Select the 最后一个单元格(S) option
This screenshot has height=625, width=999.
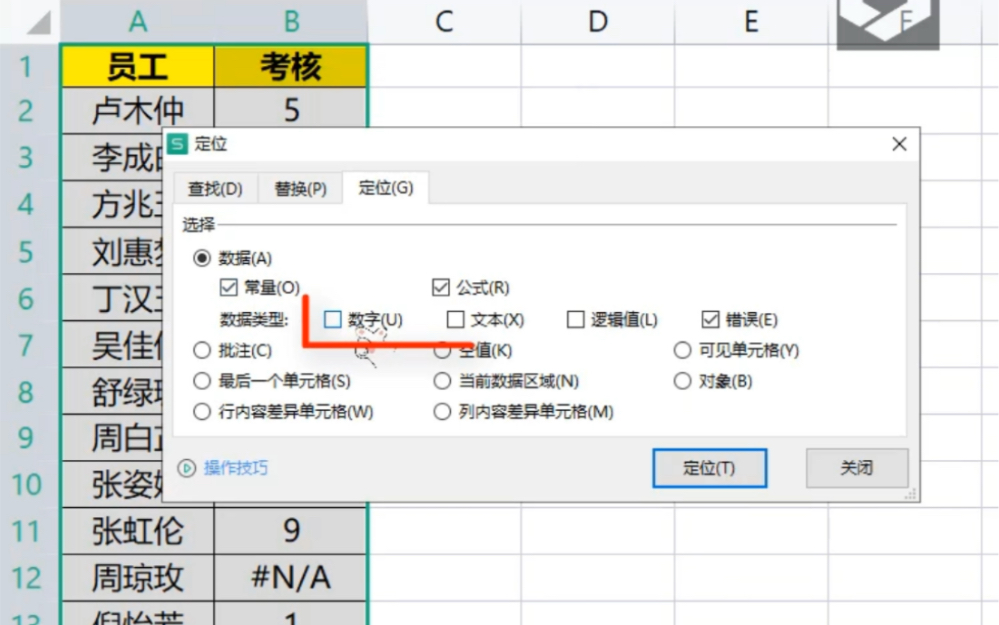point(201,380)
